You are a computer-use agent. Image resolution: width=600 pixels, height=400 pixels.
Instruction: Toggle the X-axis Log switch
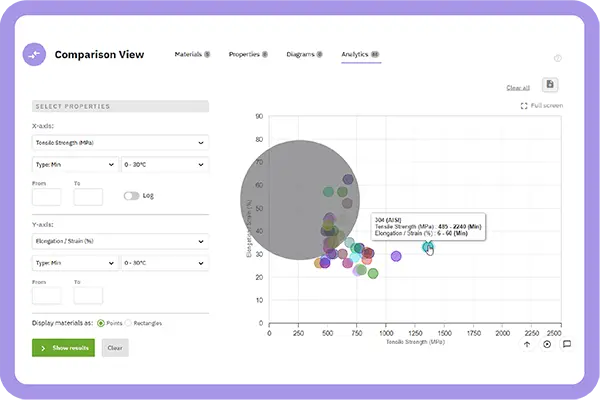[131, 196]
